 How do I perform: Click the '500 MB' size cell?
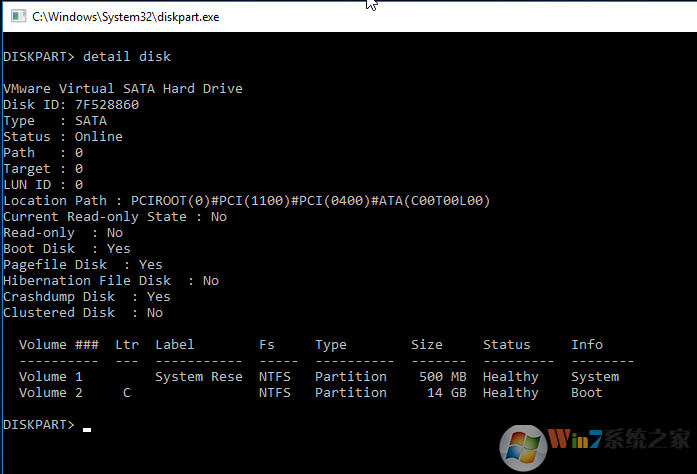coord(443,377)
